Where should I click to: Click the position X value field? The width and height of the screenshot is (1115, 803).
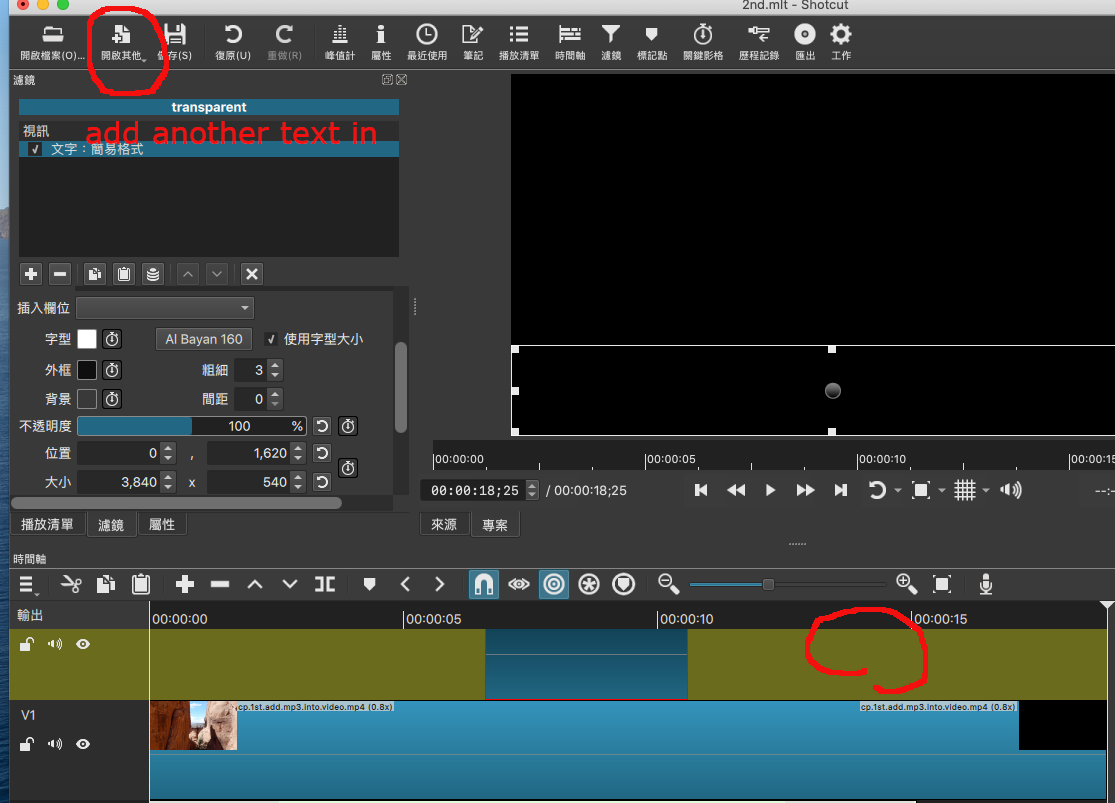coord(119,453)
